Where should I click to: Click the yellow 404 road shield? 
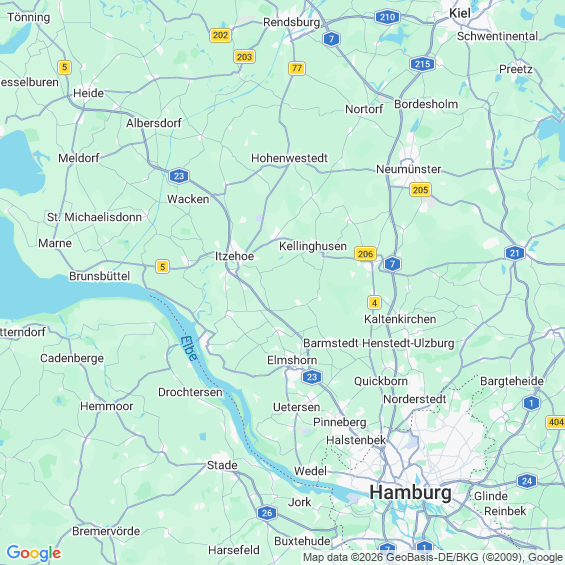[555, 422]
